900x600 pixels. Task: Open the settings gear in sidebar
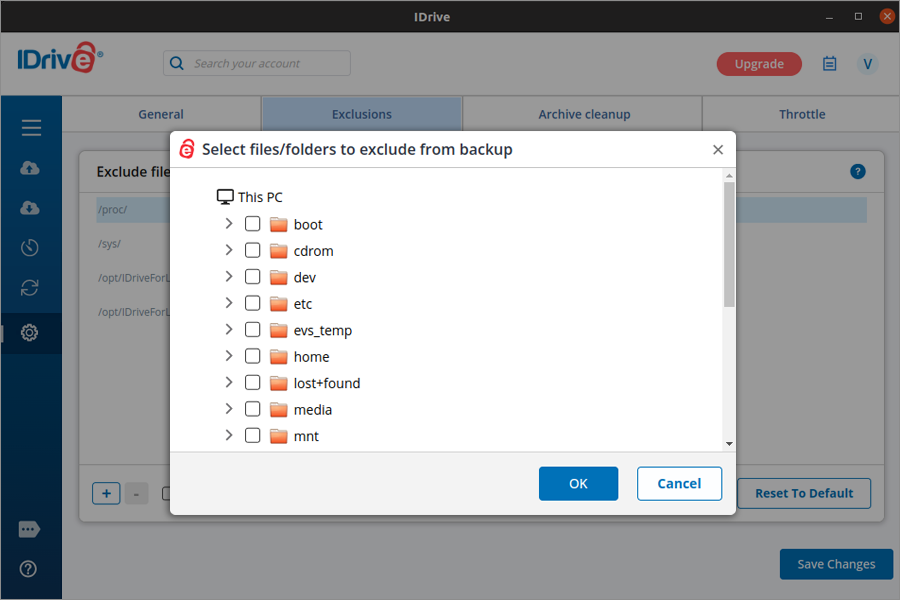[30, 332]
